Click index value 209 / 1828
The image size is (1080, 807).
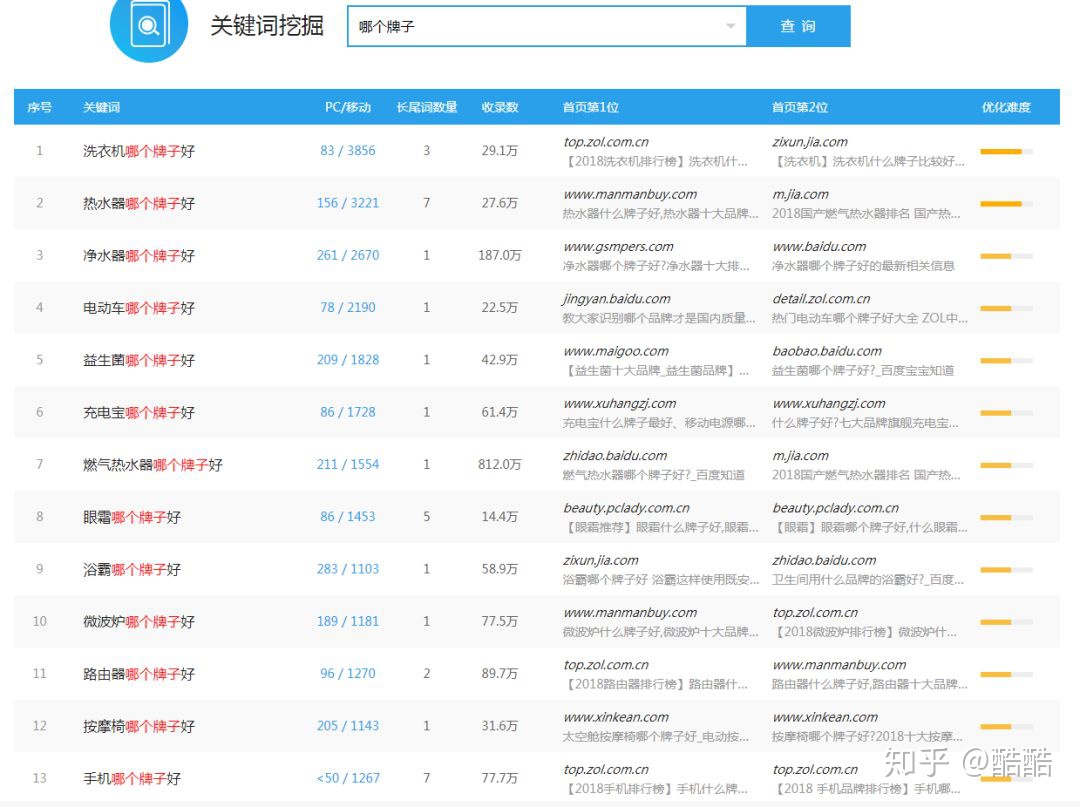coord(348,360)
